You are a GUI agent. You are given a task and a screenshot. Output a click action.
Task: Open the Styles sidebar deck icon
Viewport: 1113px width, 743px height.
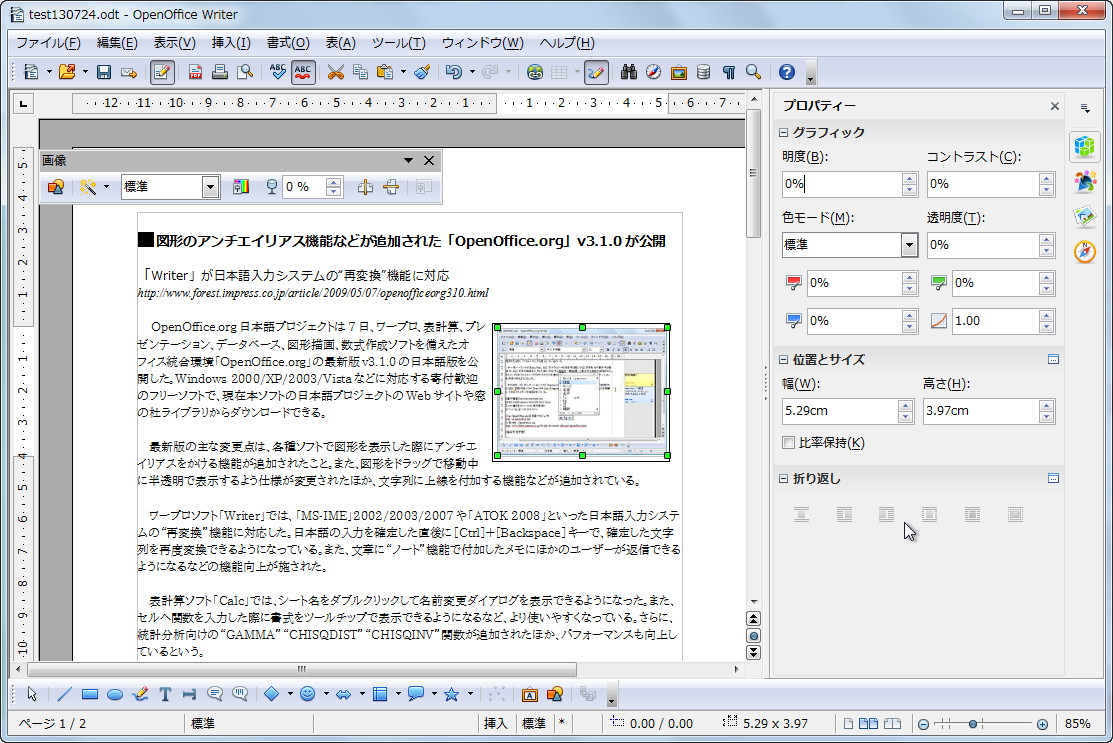tap(1085, 182)
